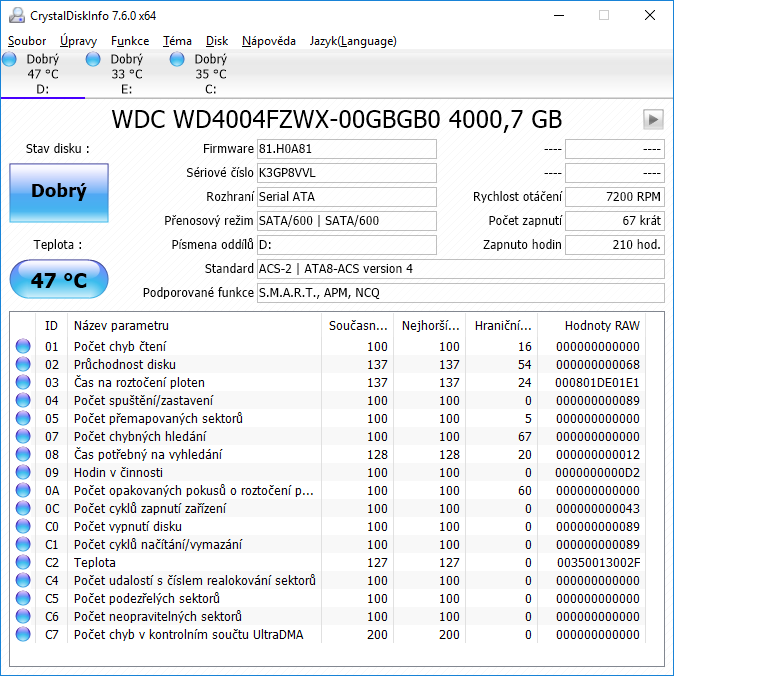Click the Nejhorší... column header
768x676 pixels.
[x=430, y=326]
